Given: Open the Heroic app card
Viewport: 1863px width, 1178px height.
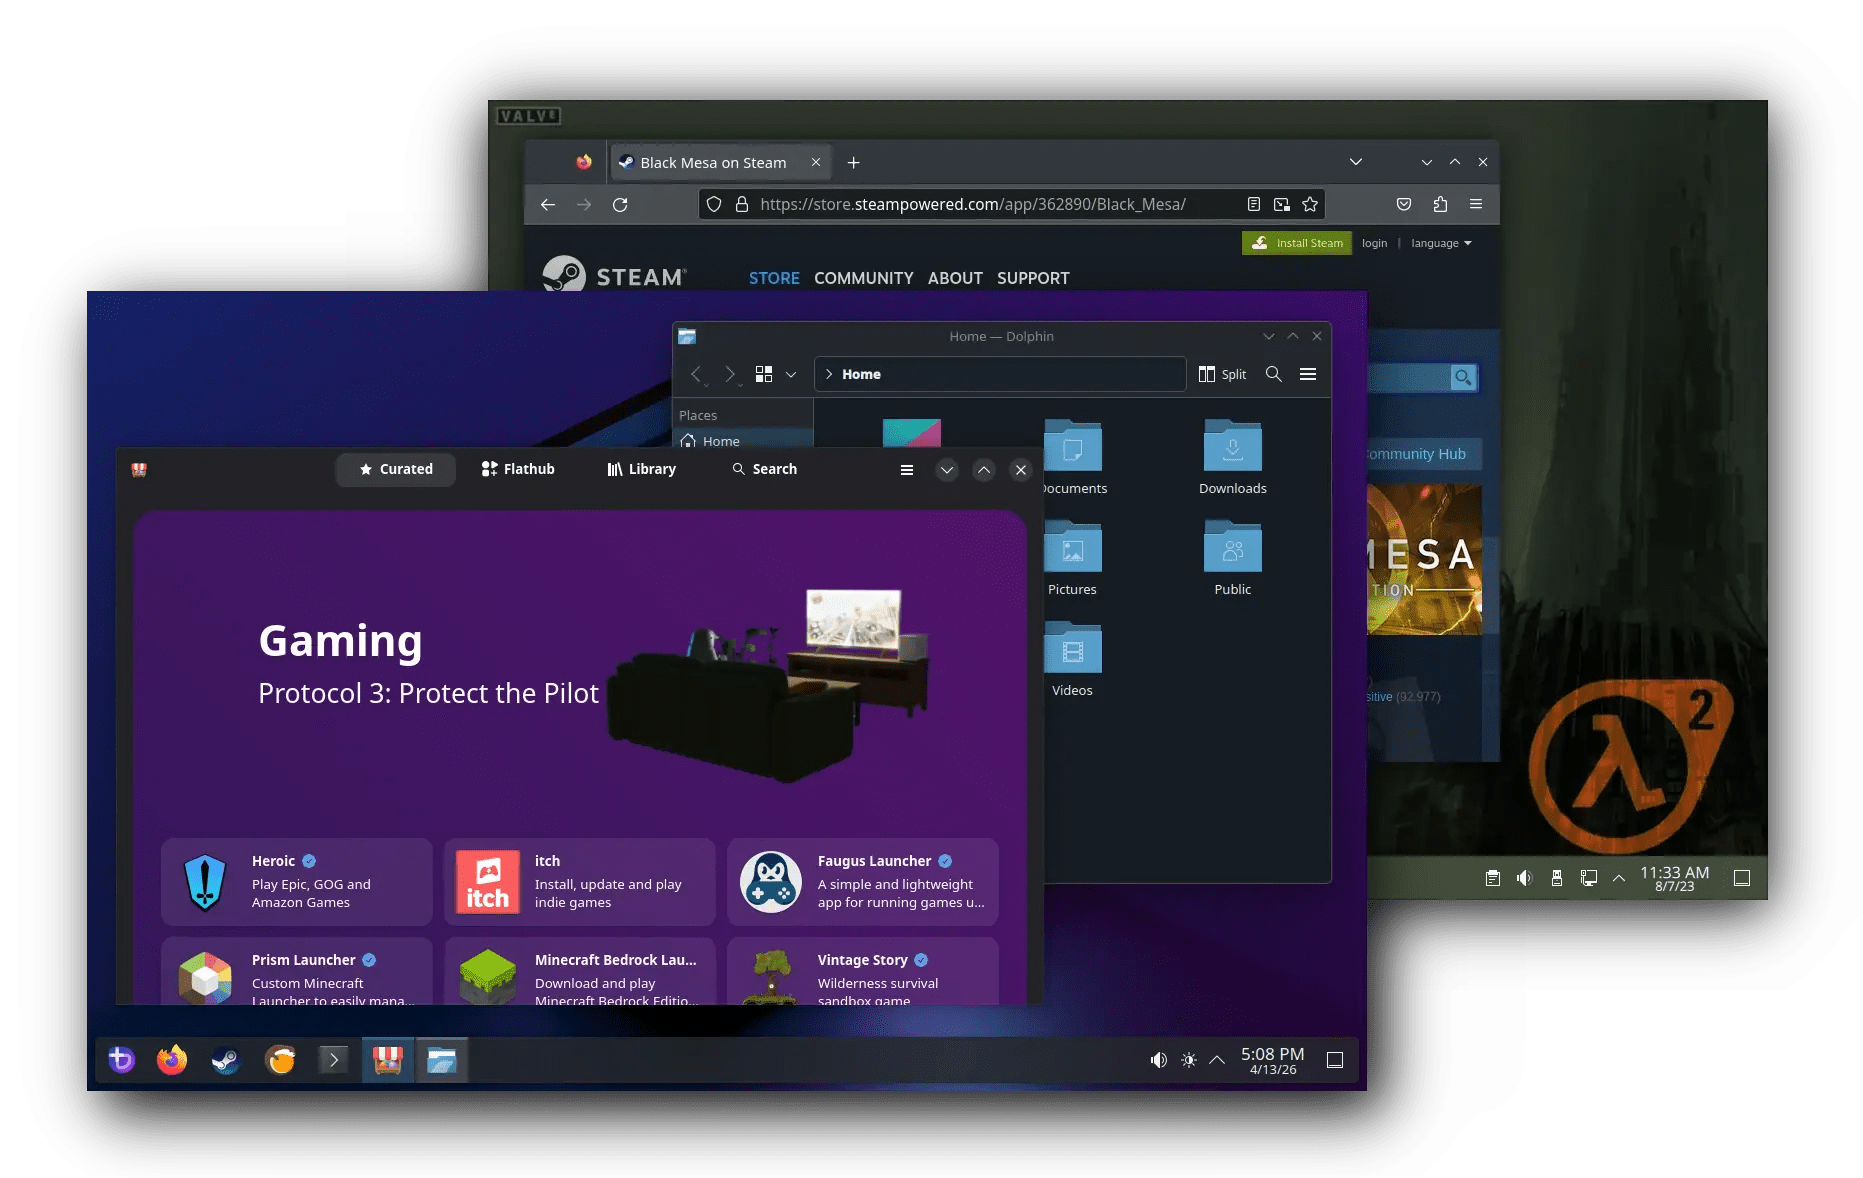Looking at the screenshot, I should [297, 882].
